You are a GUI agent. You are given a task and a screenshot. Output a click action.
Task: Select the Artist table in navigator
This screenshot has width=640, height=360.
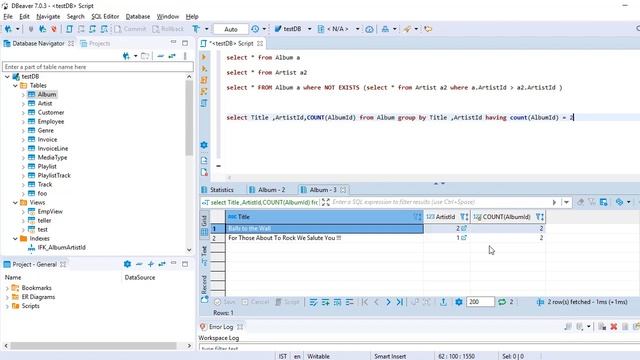pos(44,103)
